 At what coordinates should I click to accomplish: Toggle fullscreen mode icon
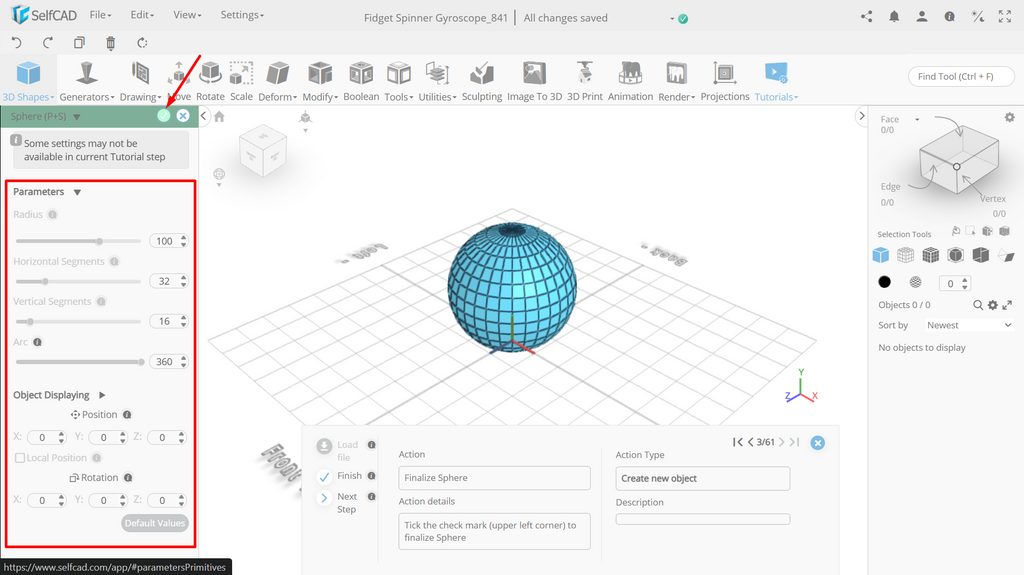tap(1004, 17)
